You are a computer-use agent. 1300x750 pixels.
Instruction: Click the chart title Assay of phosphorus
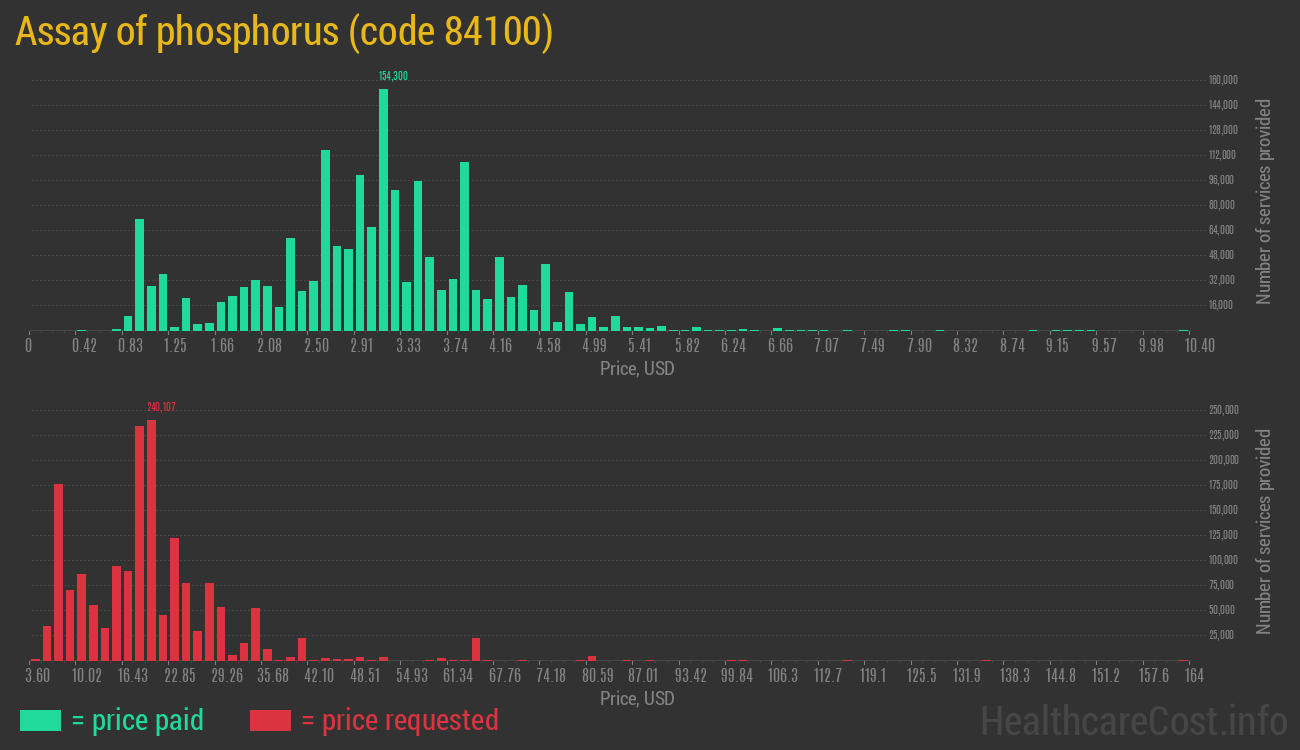pos(284,32)
